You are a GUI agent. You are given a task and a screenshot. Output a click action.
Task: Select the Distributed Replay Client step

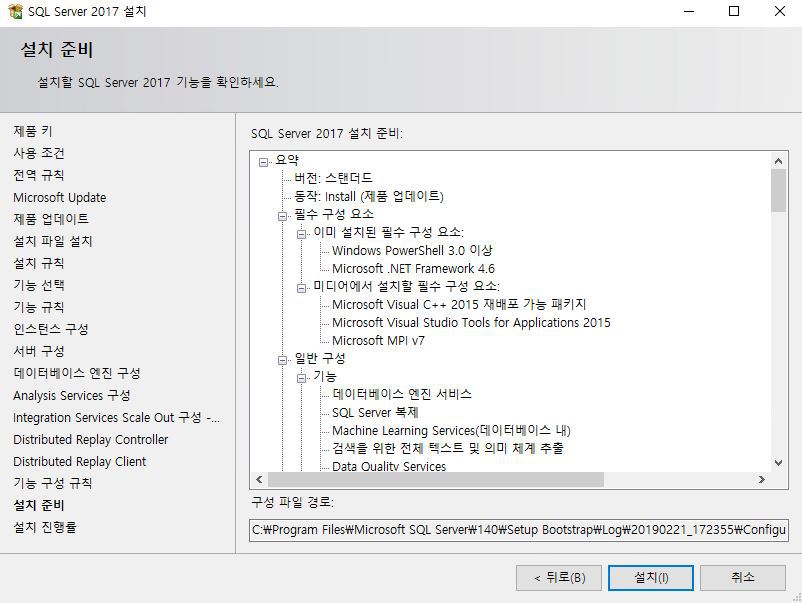pyautogui.click(x=80, y=461)
